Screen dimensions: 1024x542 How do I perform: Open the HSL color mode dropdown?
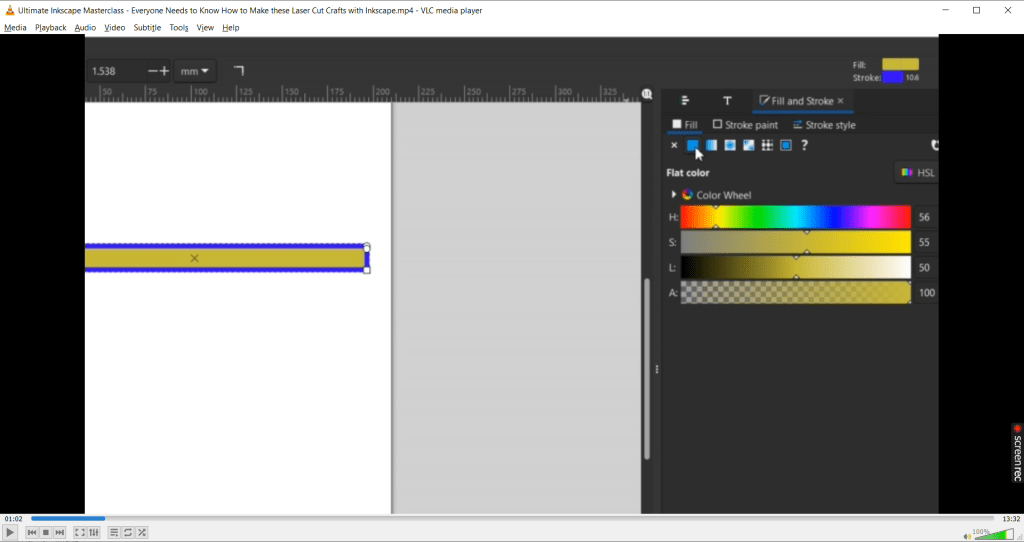(917, 173)
